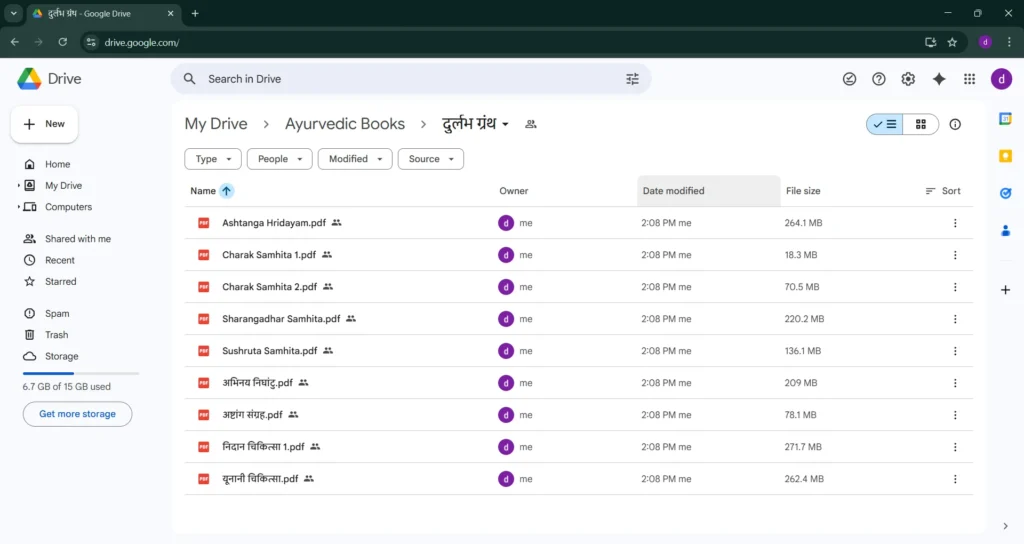Reverse sort direction arrow beside Name
This screenshot has width=1024, height=544.
tap(227, 191)
